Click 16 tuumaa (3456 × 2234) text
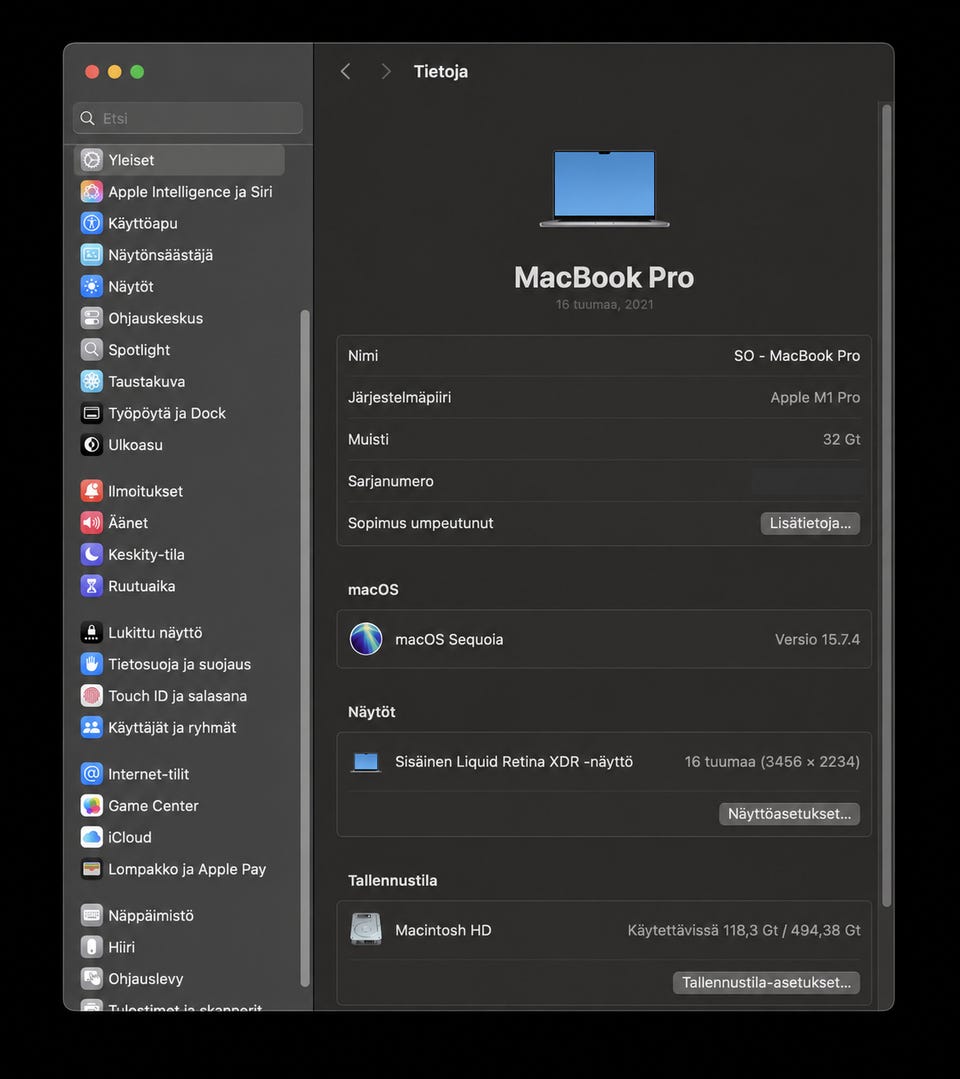This screenshot has height=1079, width=960. click(x=772, y=762)
